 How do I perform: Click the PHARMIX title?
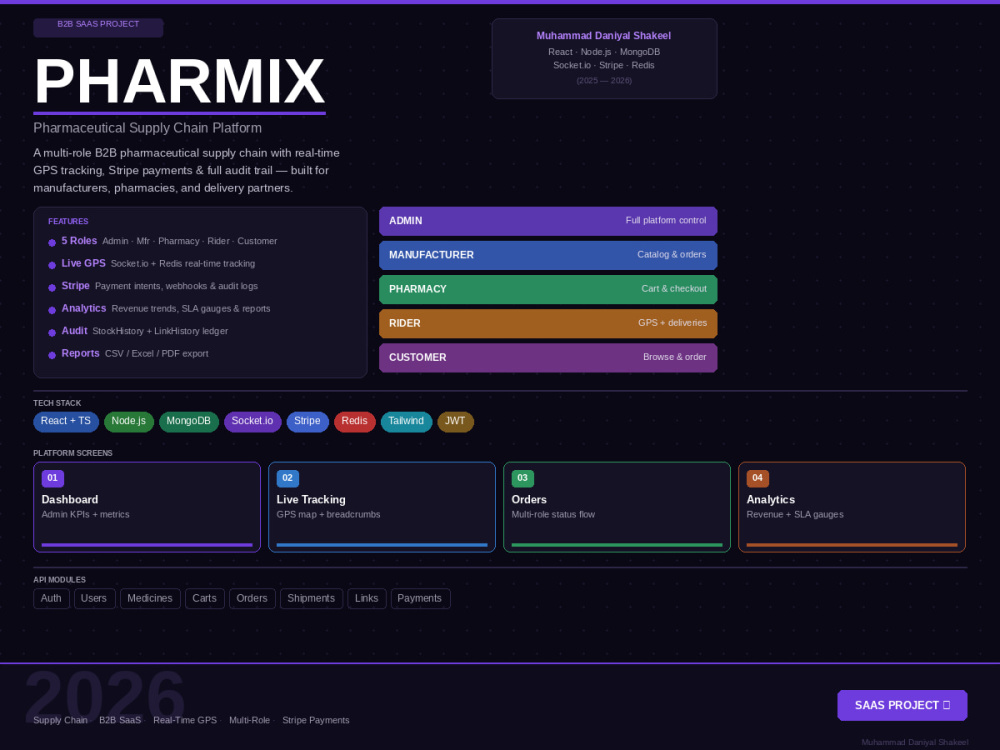(x=179, y=82)
